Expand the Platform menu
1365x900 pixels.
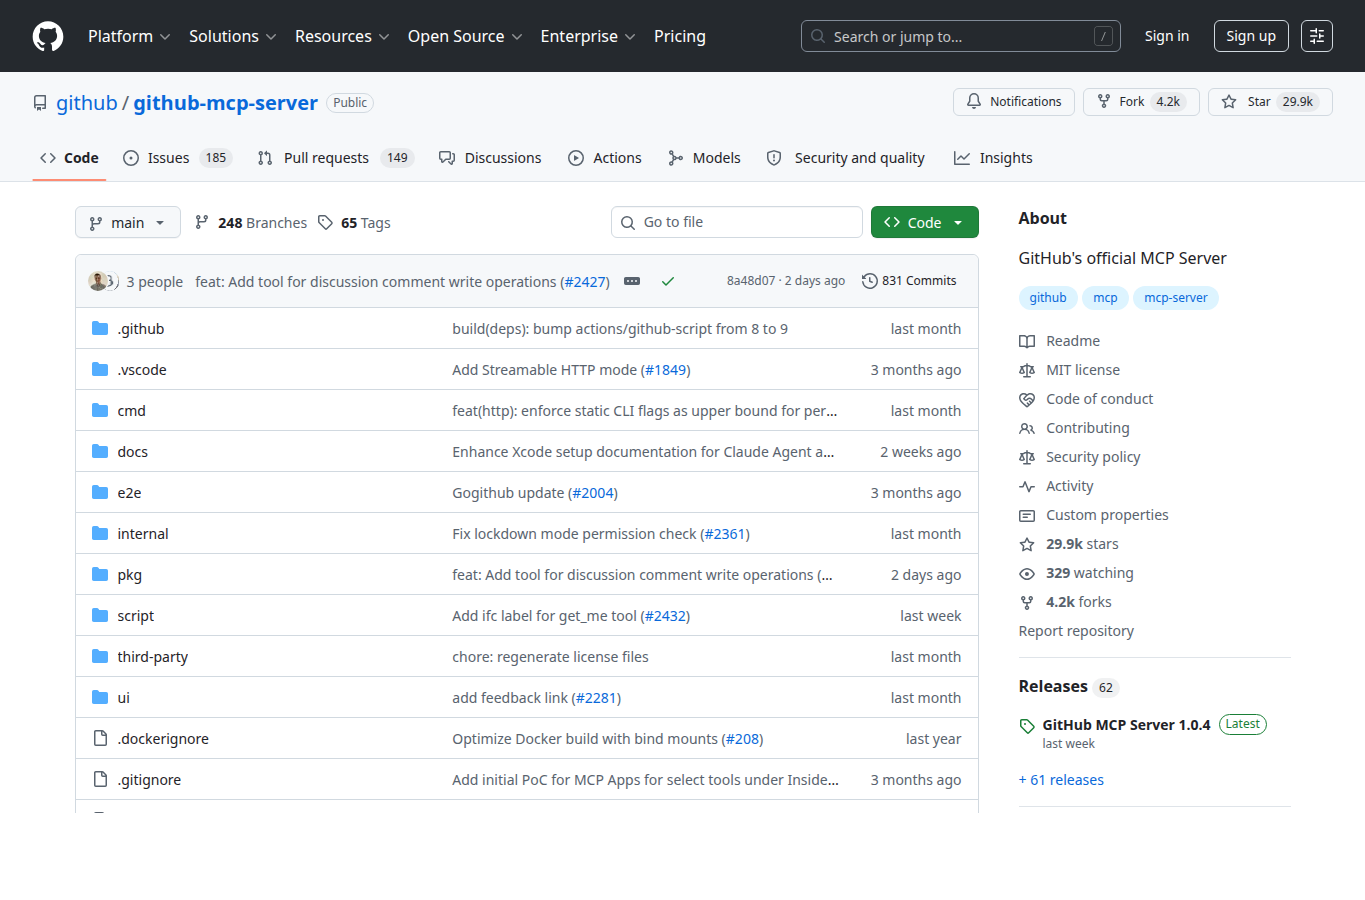(x=129, y=36)
